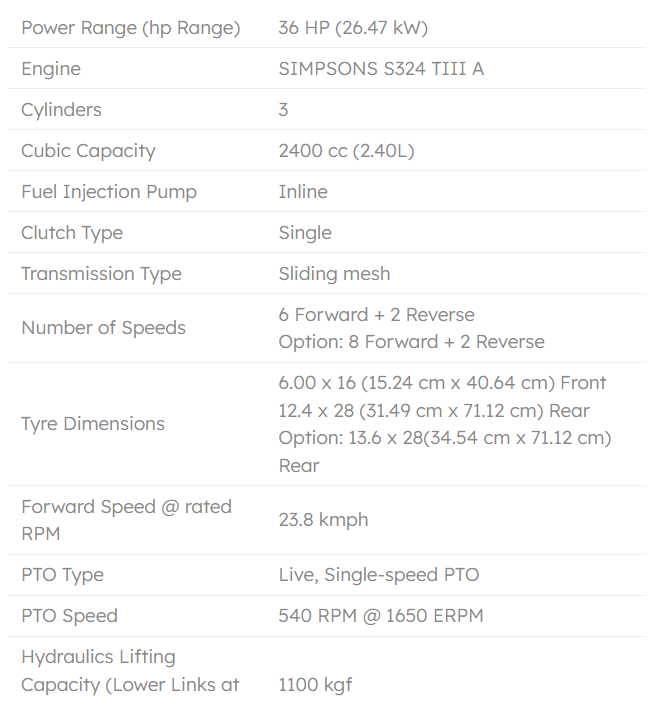Image resolution: width=672 pixels, height=708 pixels.
Task: Select the "Inline" pump value
Action: (303, 192)
